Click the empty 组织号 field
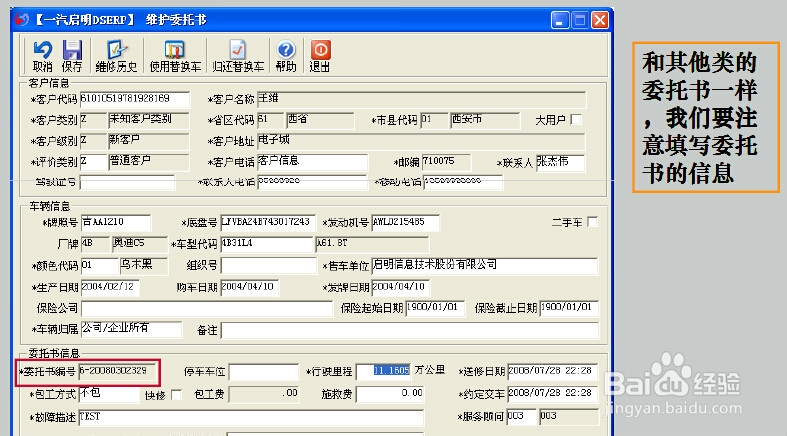Image resolution: width=787 pixels, height=436 pixels. click(268, 265)
